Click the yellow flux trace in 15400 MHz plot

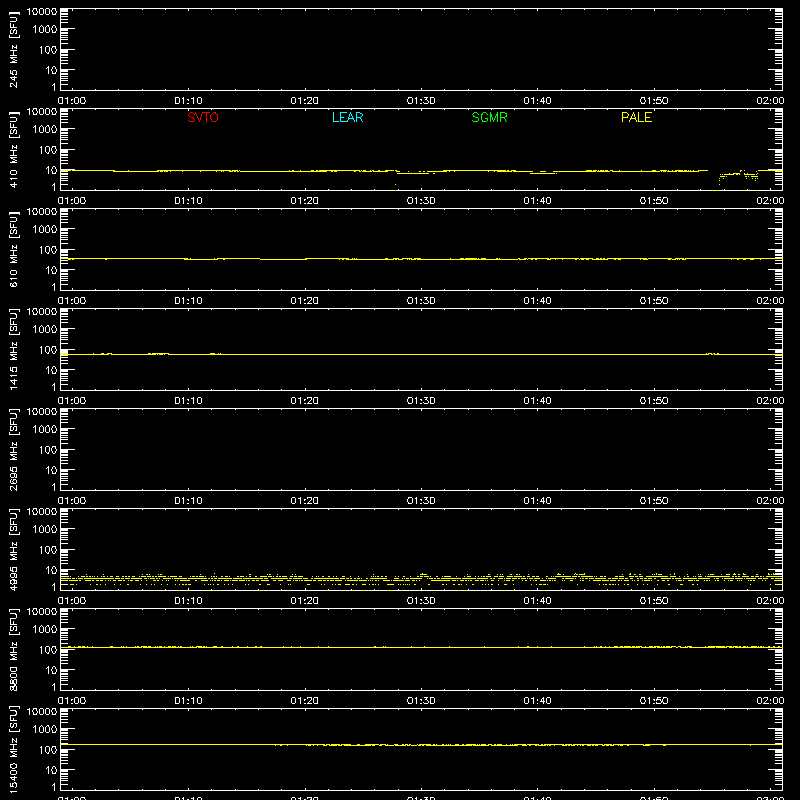(x=421, y=745)
